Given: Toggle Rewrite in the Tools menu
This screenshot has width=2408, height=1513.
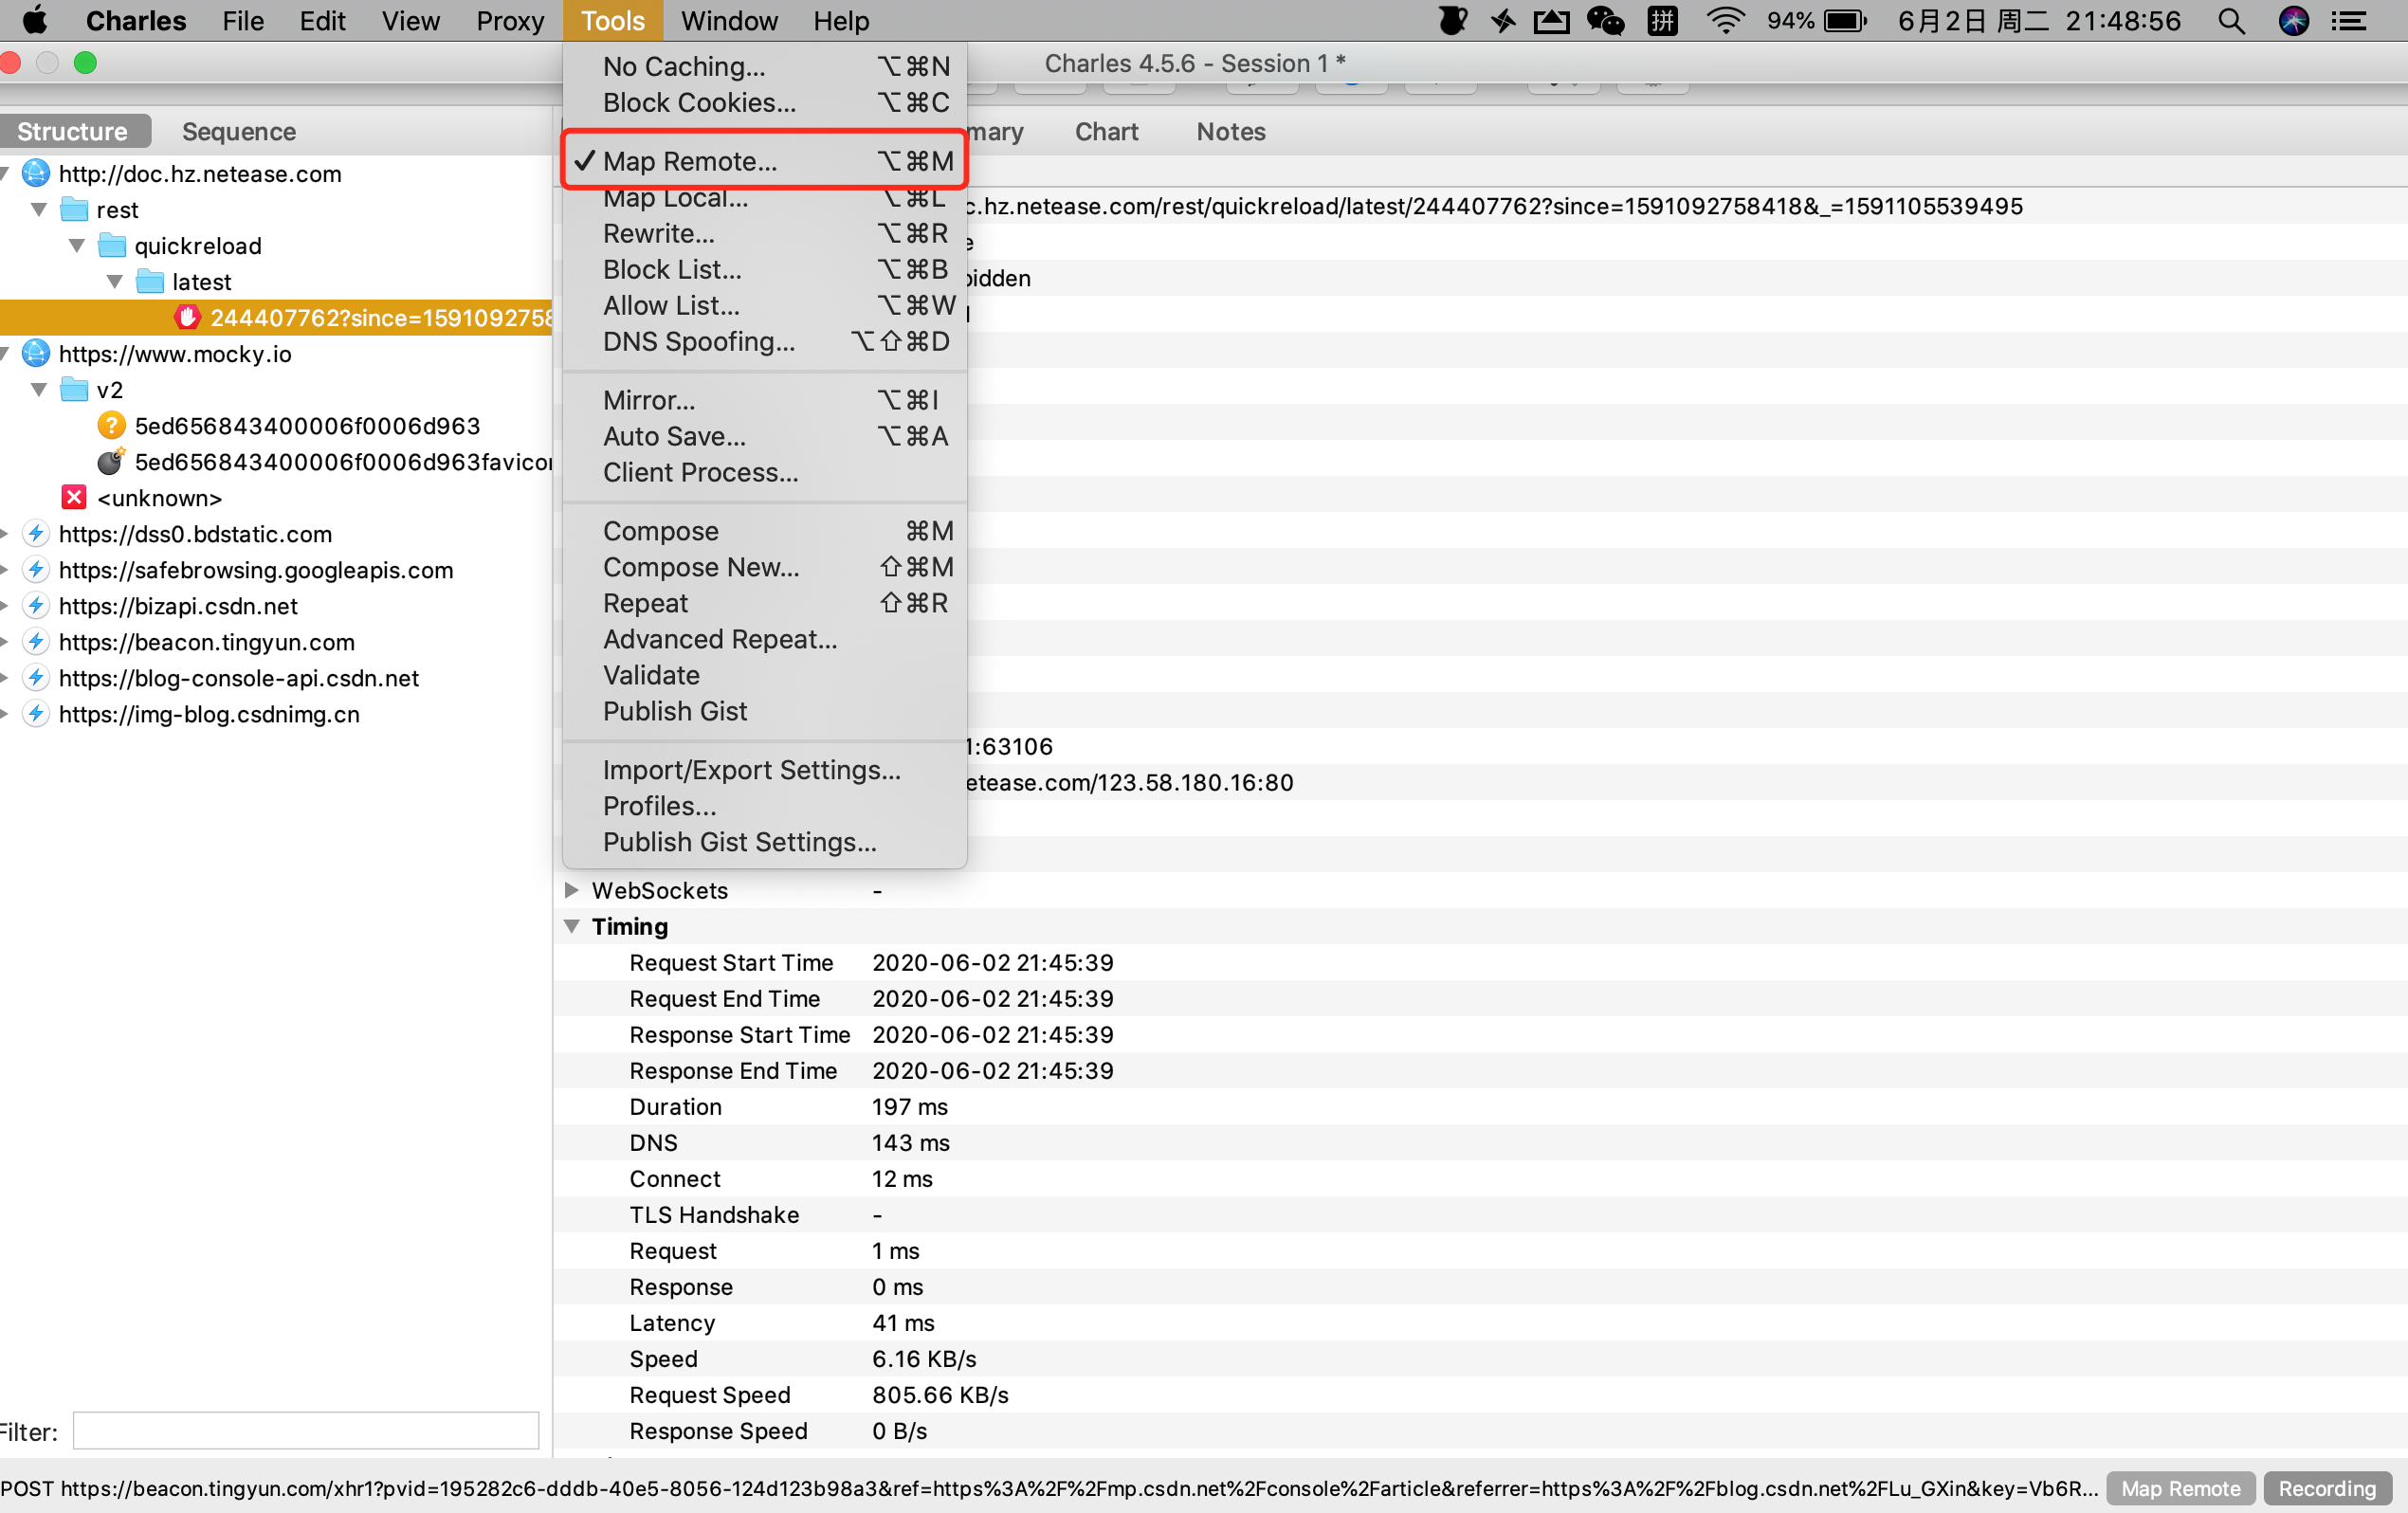Looking at the screenshot, I should (764, 233).
